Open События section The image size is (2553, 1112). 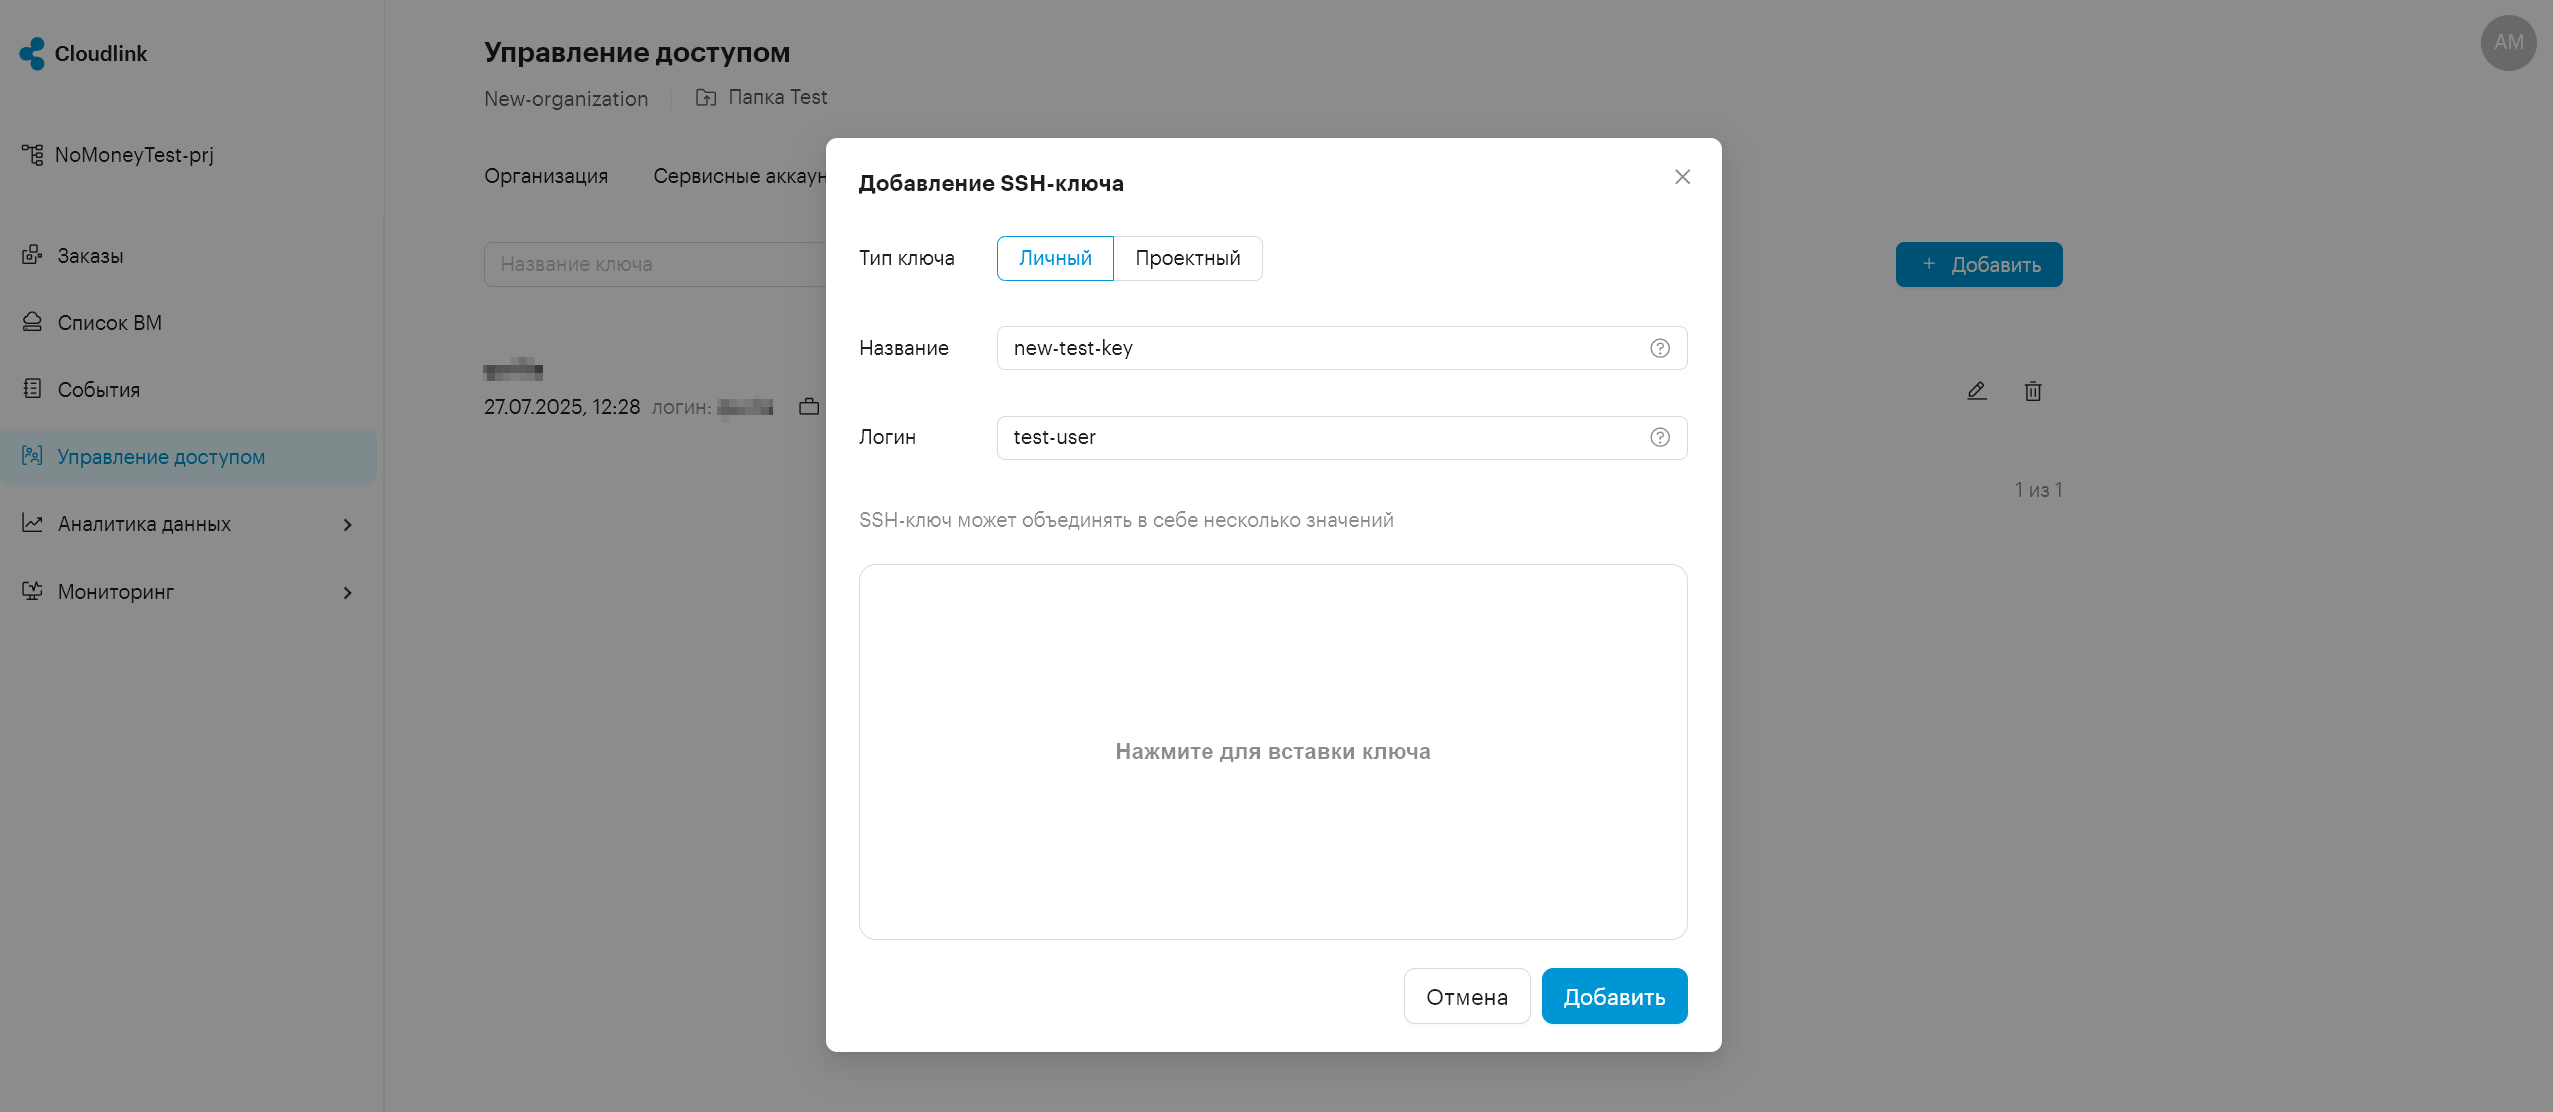click(98, 390)
